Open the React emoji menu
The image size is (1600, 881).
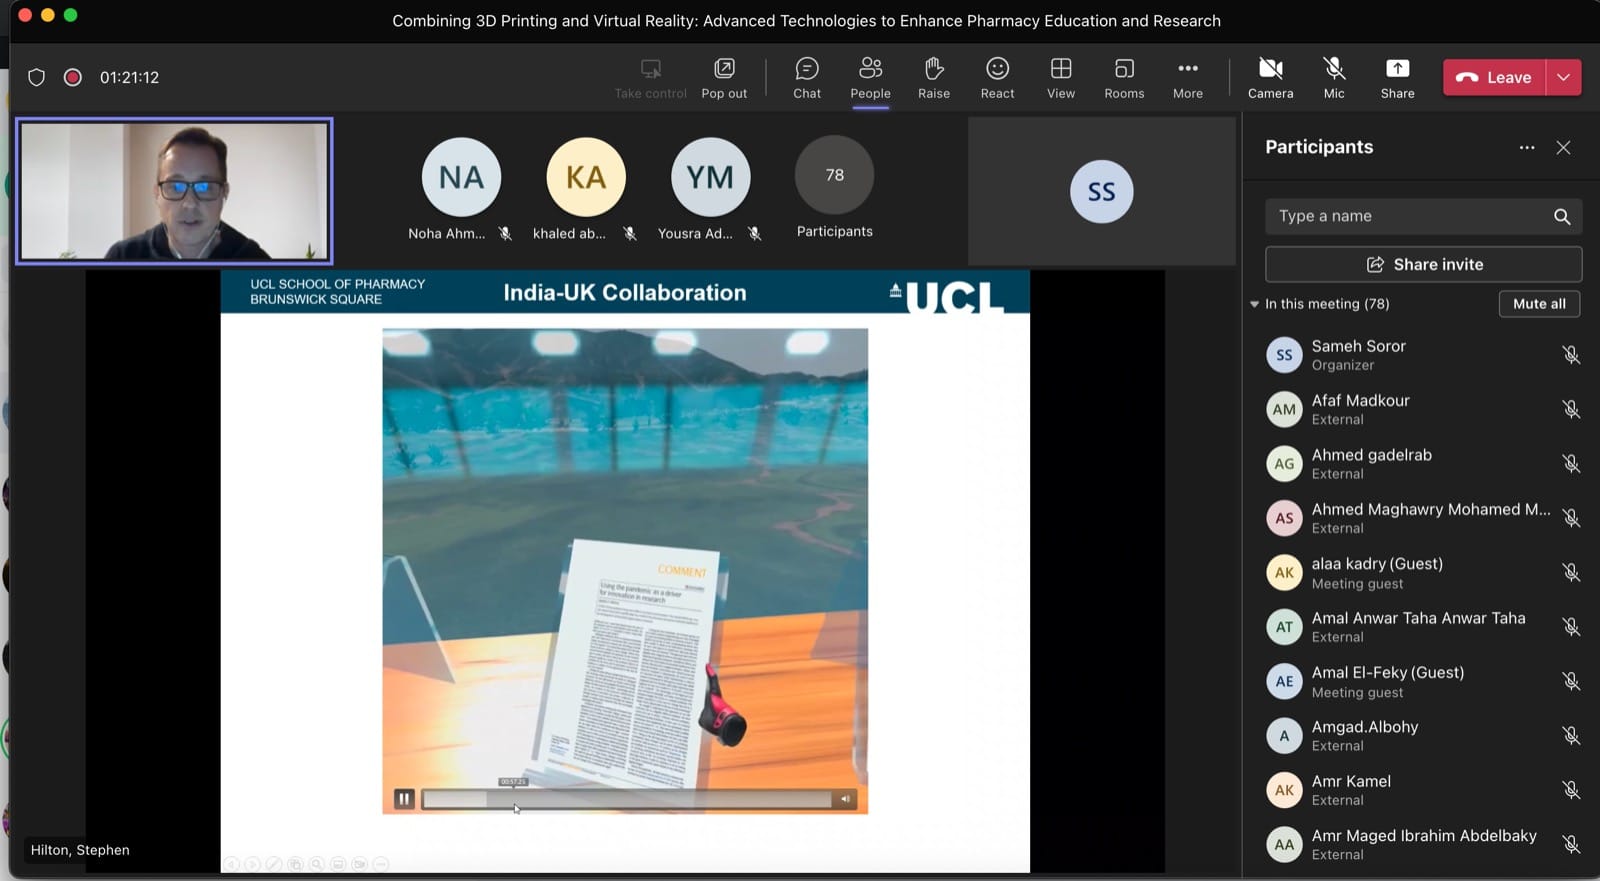[997, 78]
